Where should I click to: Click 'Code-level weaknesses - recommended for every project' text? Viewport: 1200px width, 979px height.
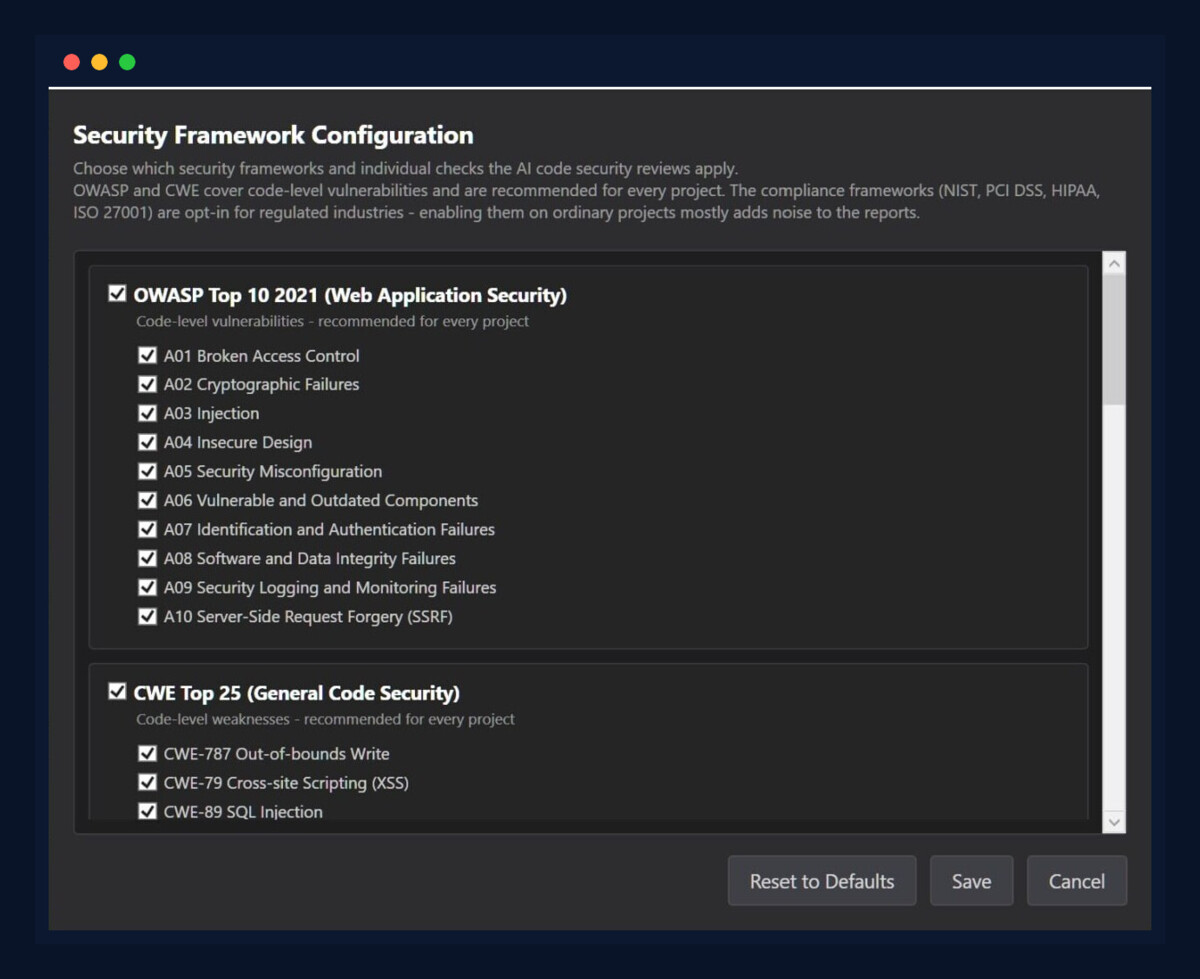click(325, 719)
